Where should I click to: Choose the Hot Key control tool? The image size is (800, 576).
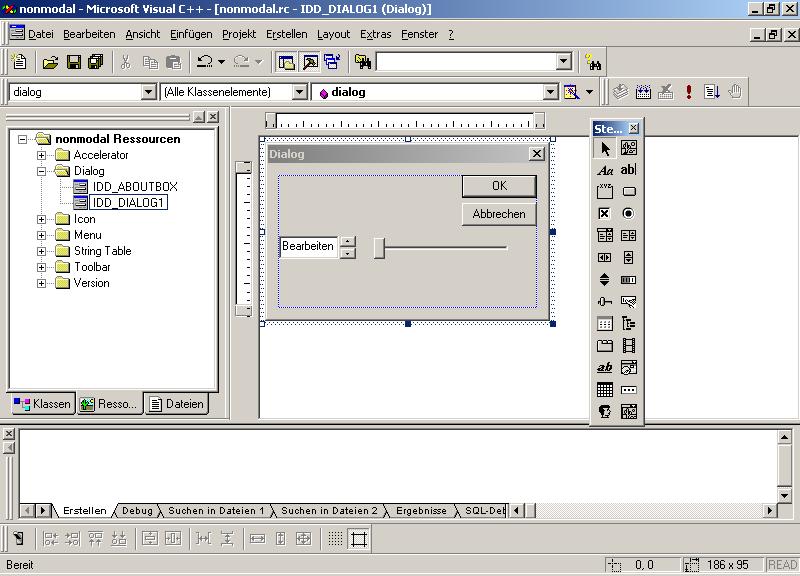[629, 302]
